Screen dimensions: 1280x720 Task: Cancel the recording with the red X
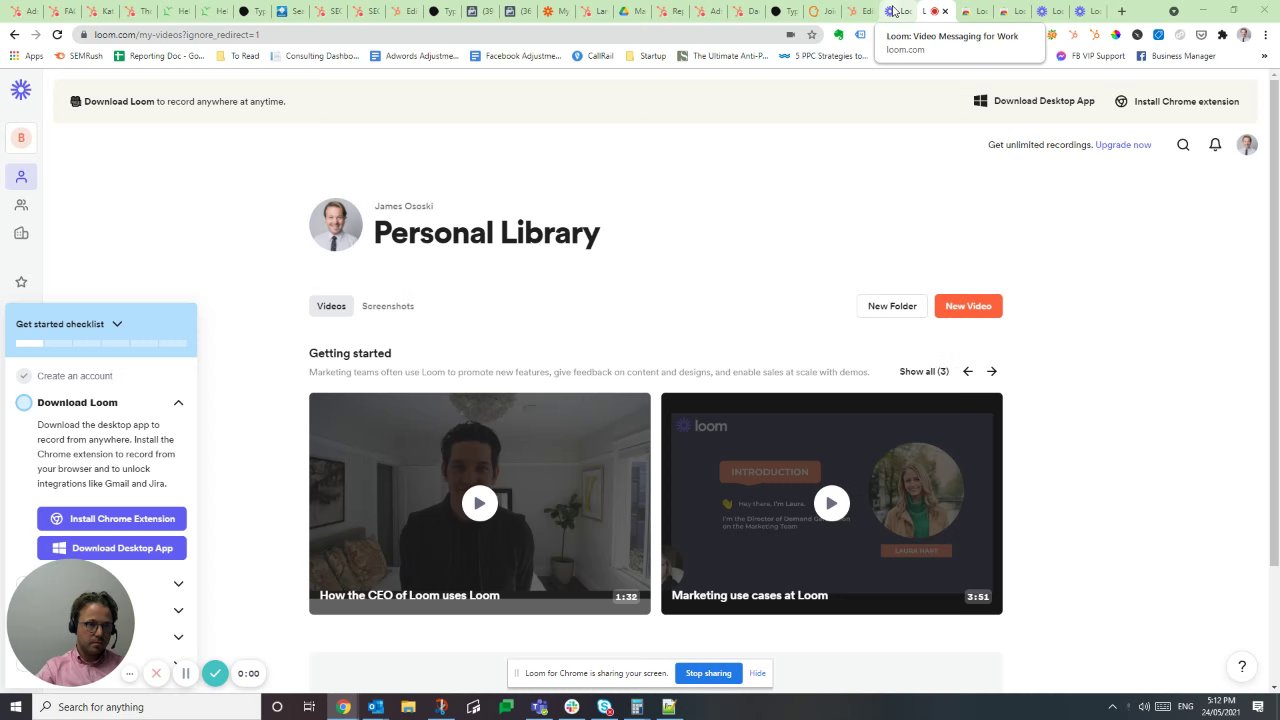click(x=156, y=673)
